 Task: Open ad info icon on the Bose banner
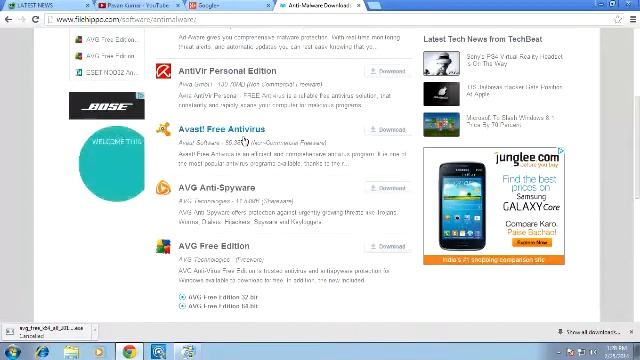pyautogui.click(x=141, y=96)
